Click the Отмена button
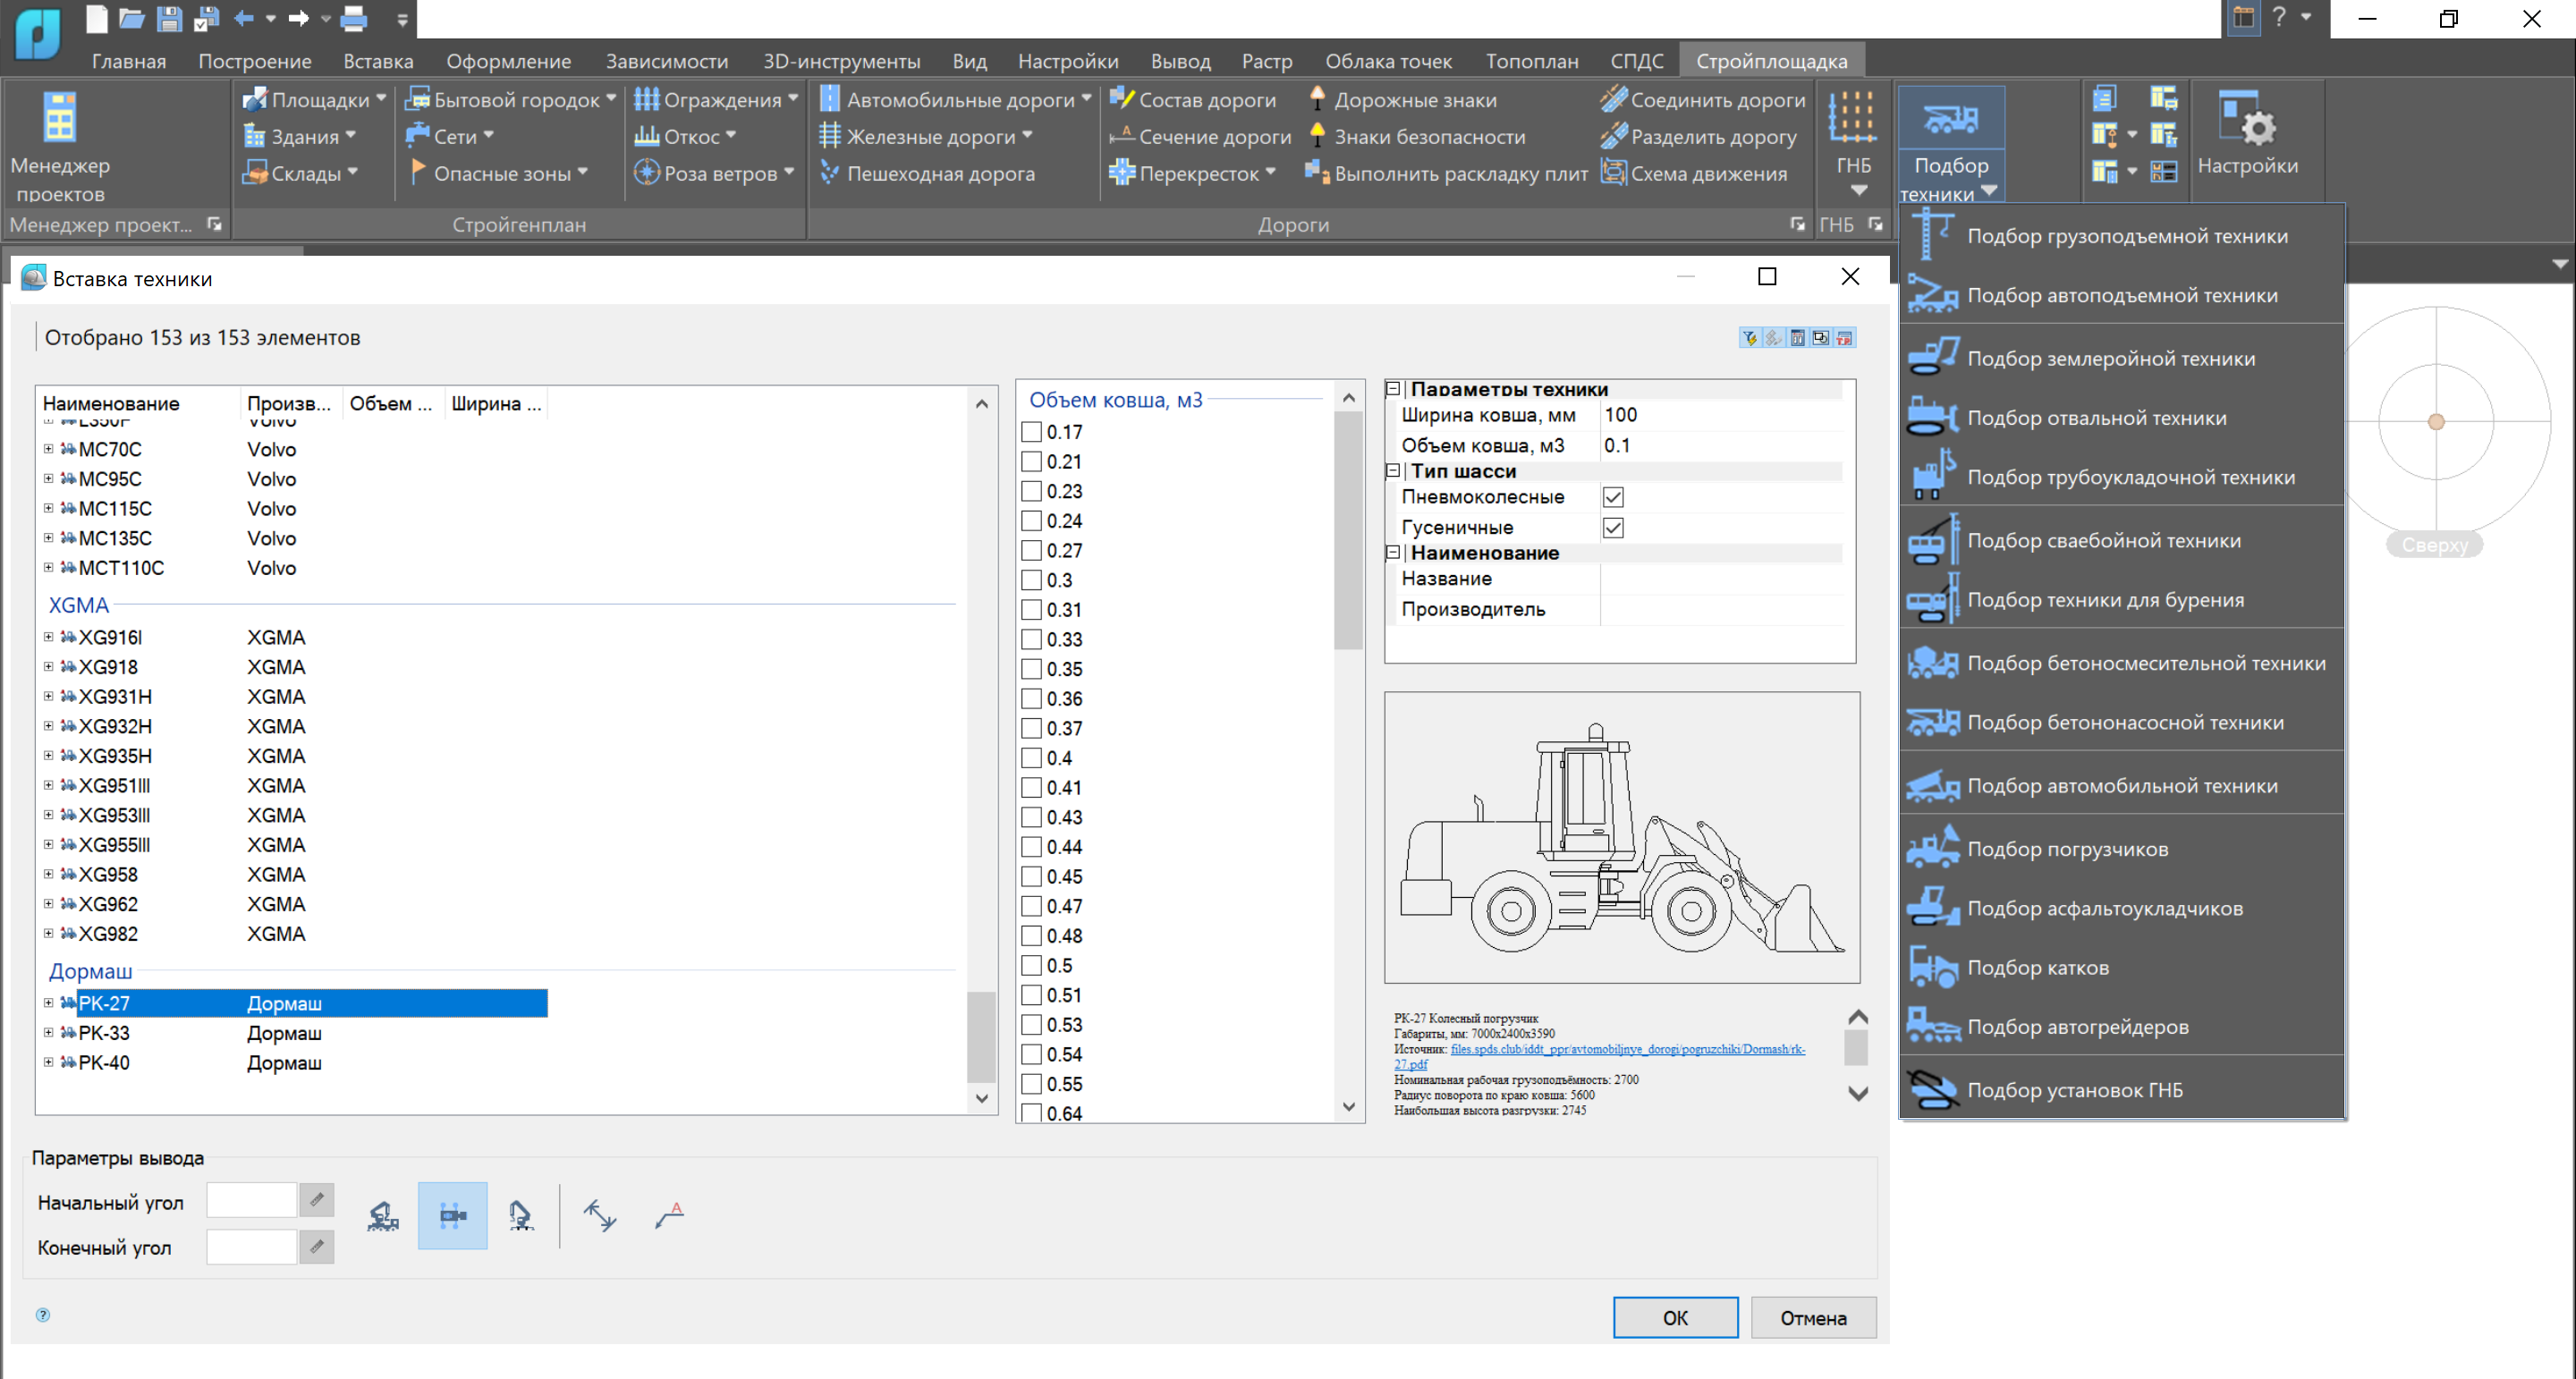This screenshot has height=1379, width=2576. point(1813,1318)
